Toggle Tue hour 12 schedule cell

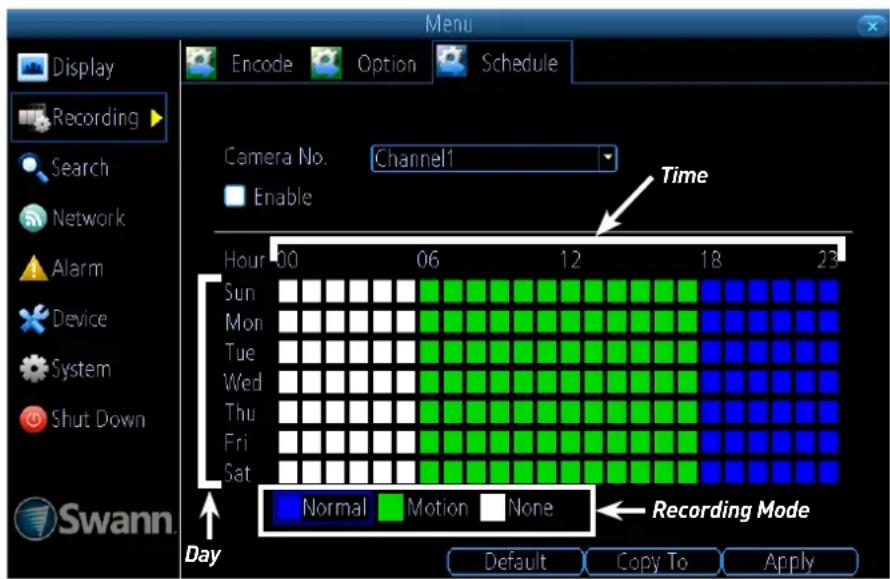[570, 352]
